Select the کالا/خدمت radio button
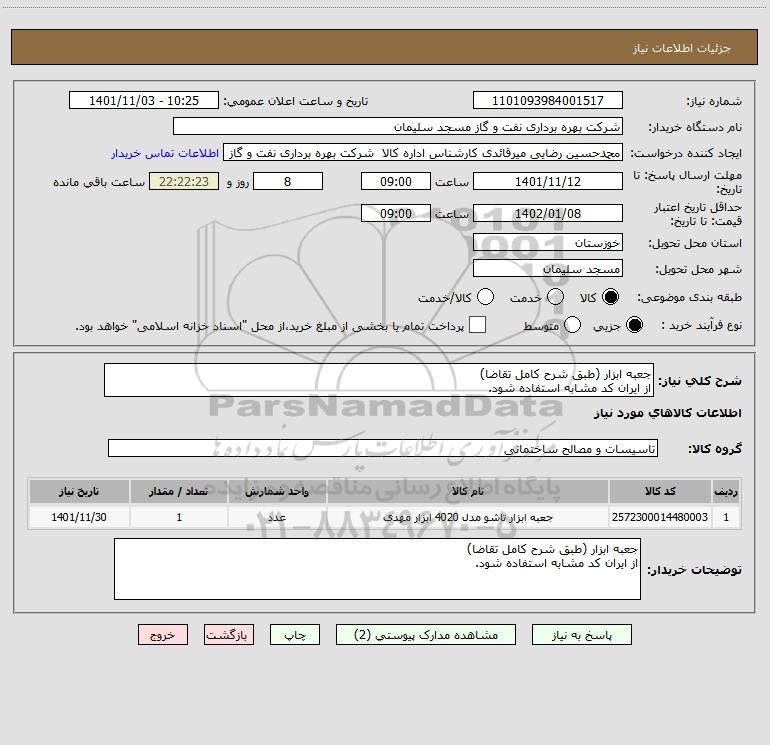The height and width of the screenshot is (745, 770). pos(486,297)
